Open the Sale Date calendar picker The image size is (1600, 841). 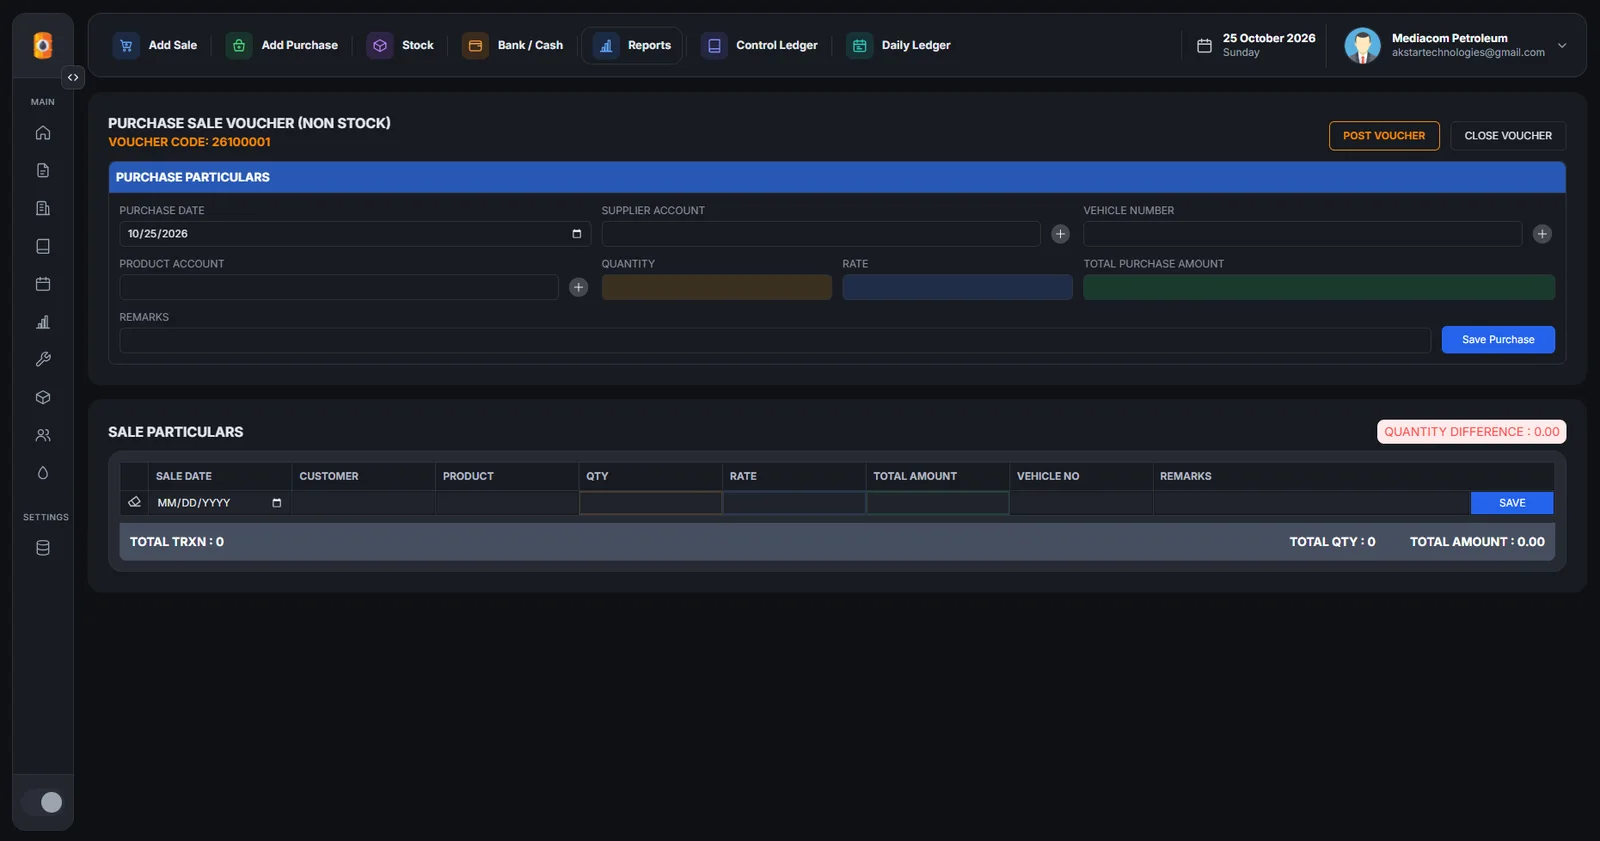click(x=277, y=503)
